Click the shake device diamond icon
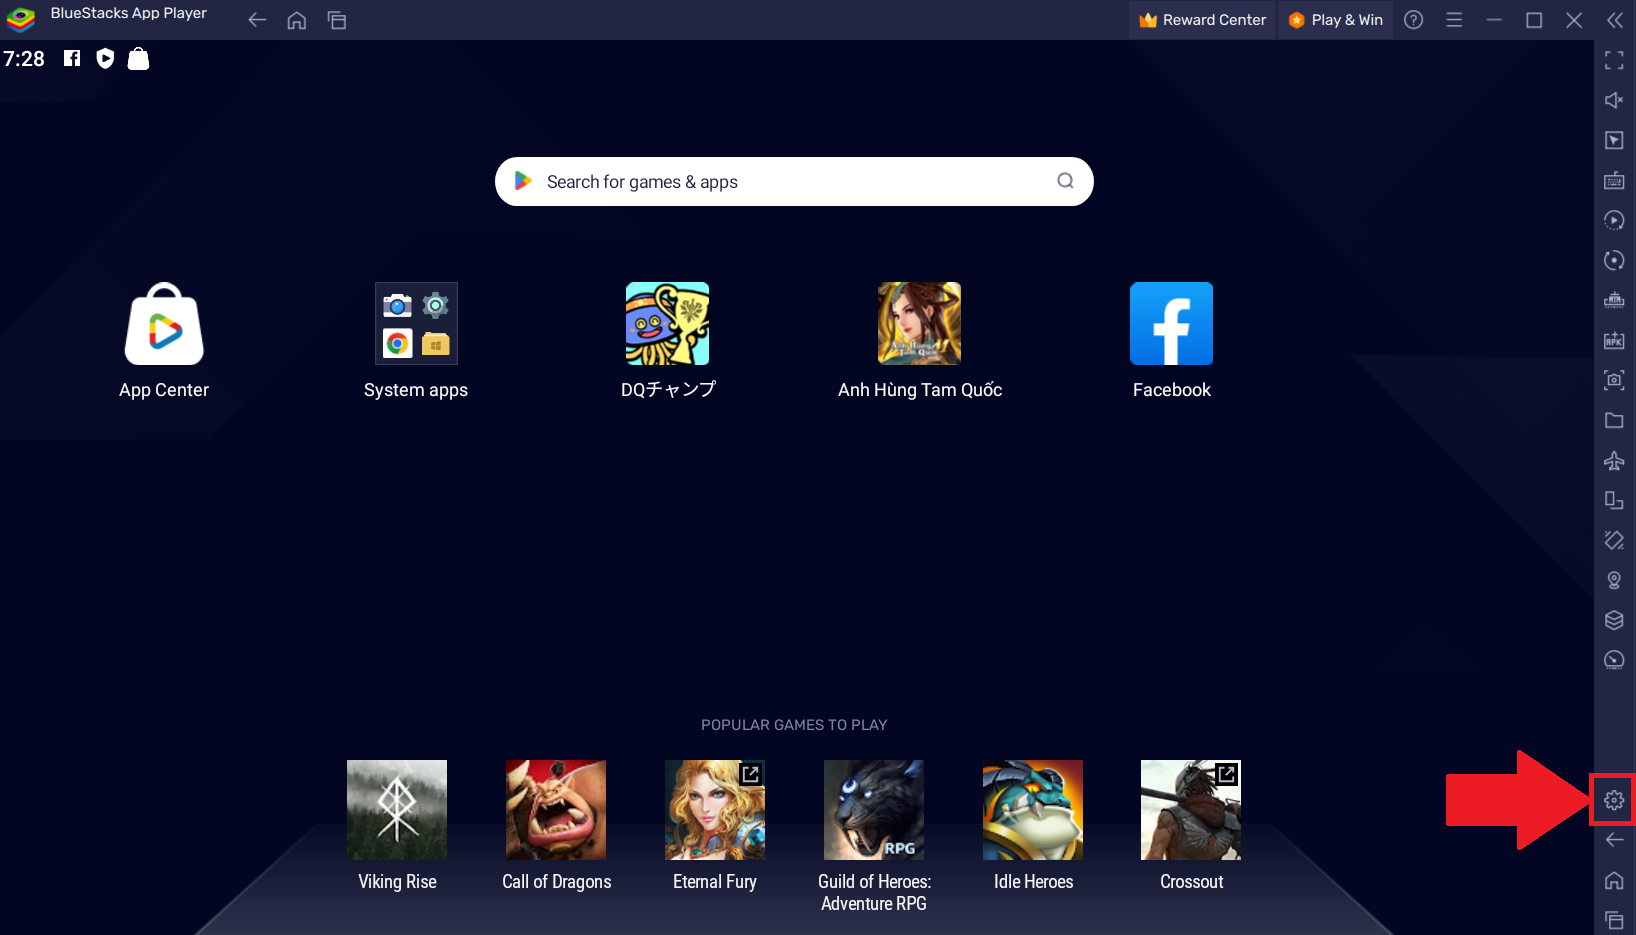This screenshot has height=935, width=1636. tap(1614, 540)
